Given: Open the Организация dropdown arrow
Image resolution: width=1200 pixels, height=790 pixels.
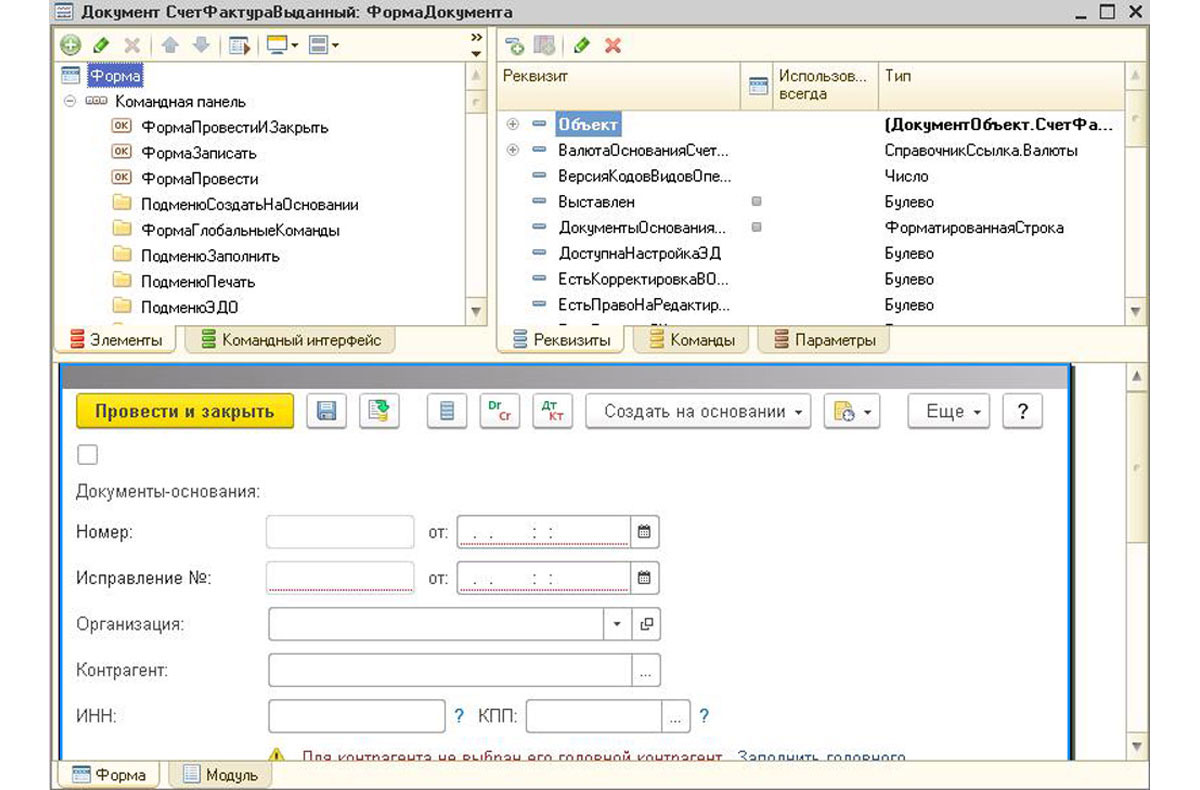Looking at the screenshot, I should pyautogui.click(x=617, y=624).
